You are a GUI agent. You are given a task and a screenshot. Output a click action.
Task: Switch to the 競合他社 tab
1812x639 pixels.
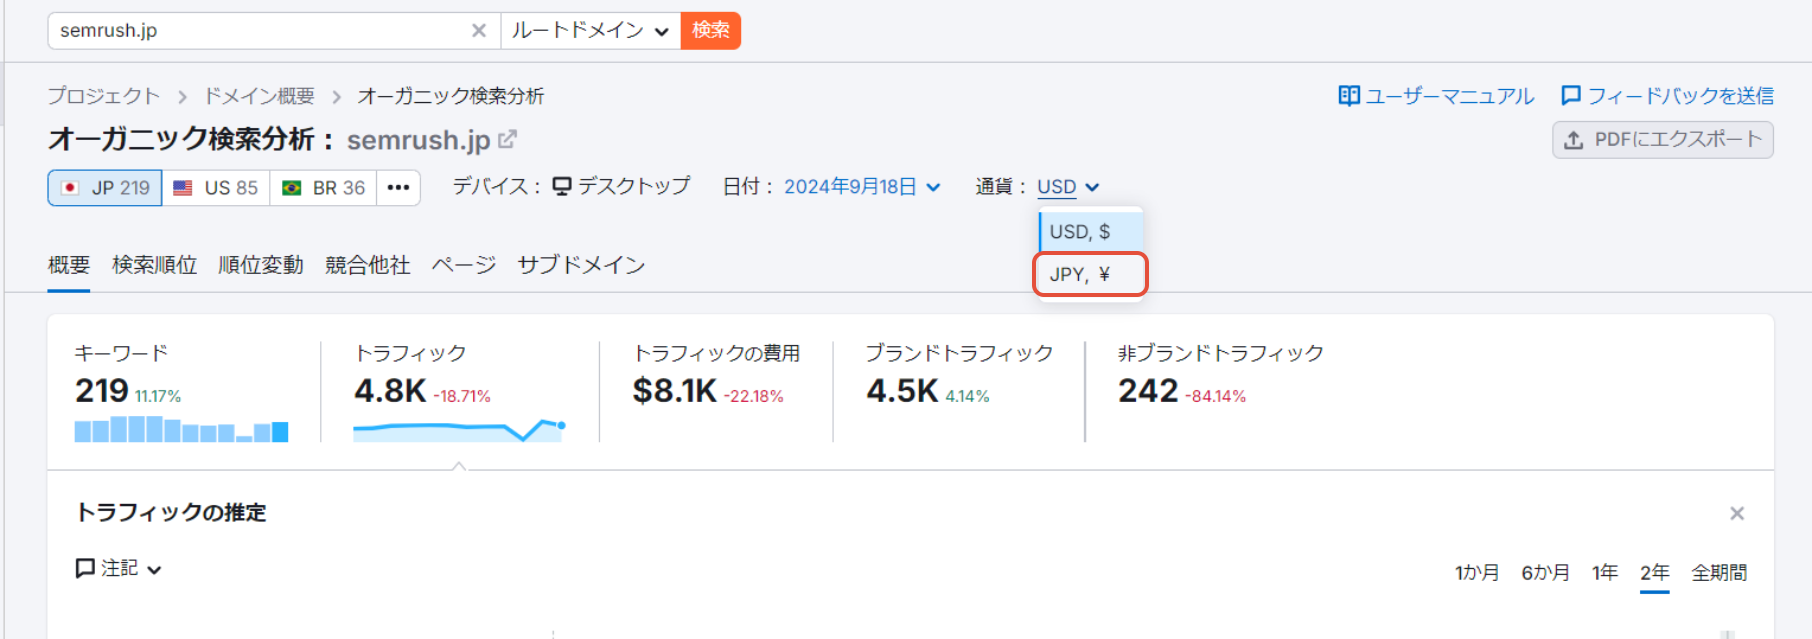click(x=368, y=265)
